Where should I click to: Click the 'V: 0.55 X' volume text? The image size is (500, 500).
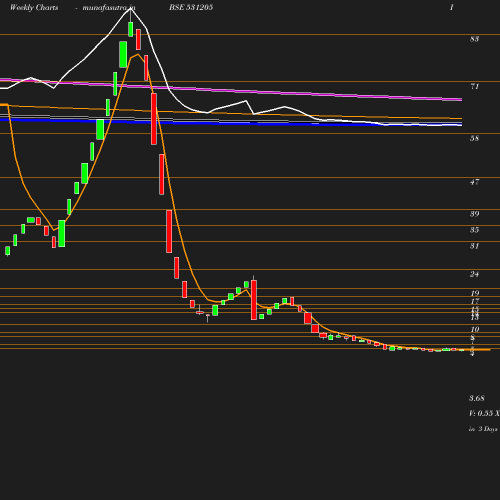point(484,413)
